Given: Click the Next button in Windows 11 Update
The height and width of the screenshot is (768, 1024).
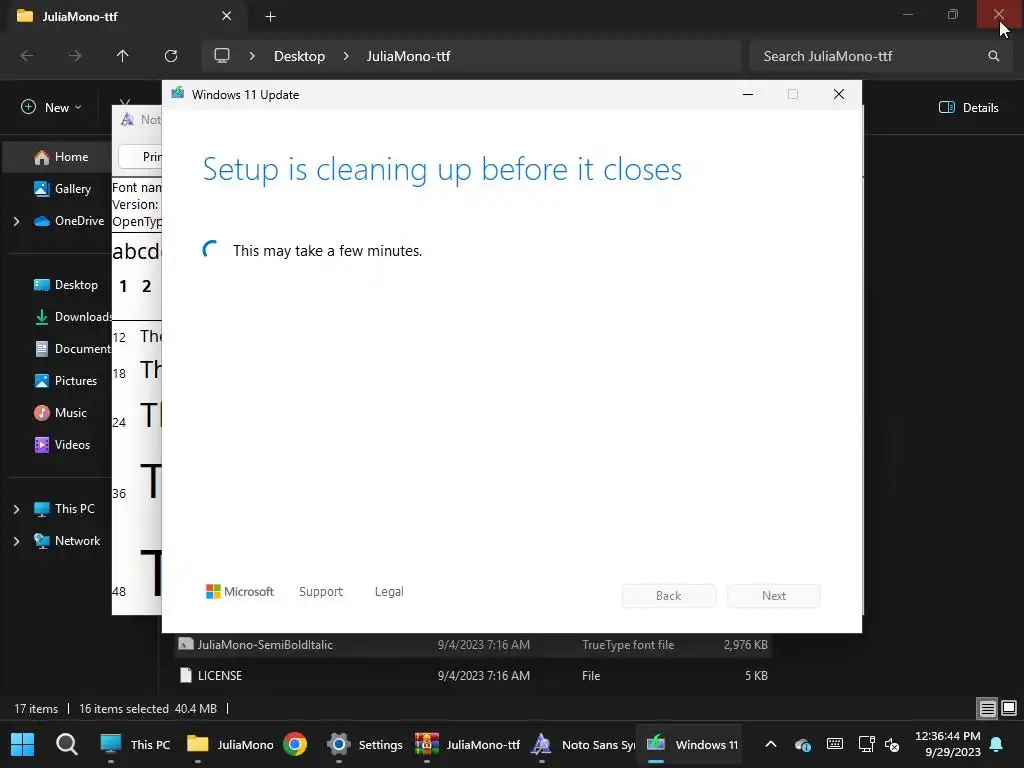Looking at the screenshot, I should 774,596.
